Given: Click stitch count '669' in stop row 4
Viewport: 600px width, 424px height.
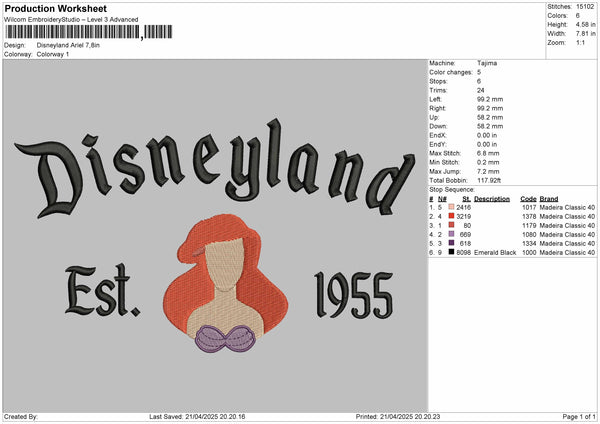Looking at the screenshot, I should (x=465, y=235).
